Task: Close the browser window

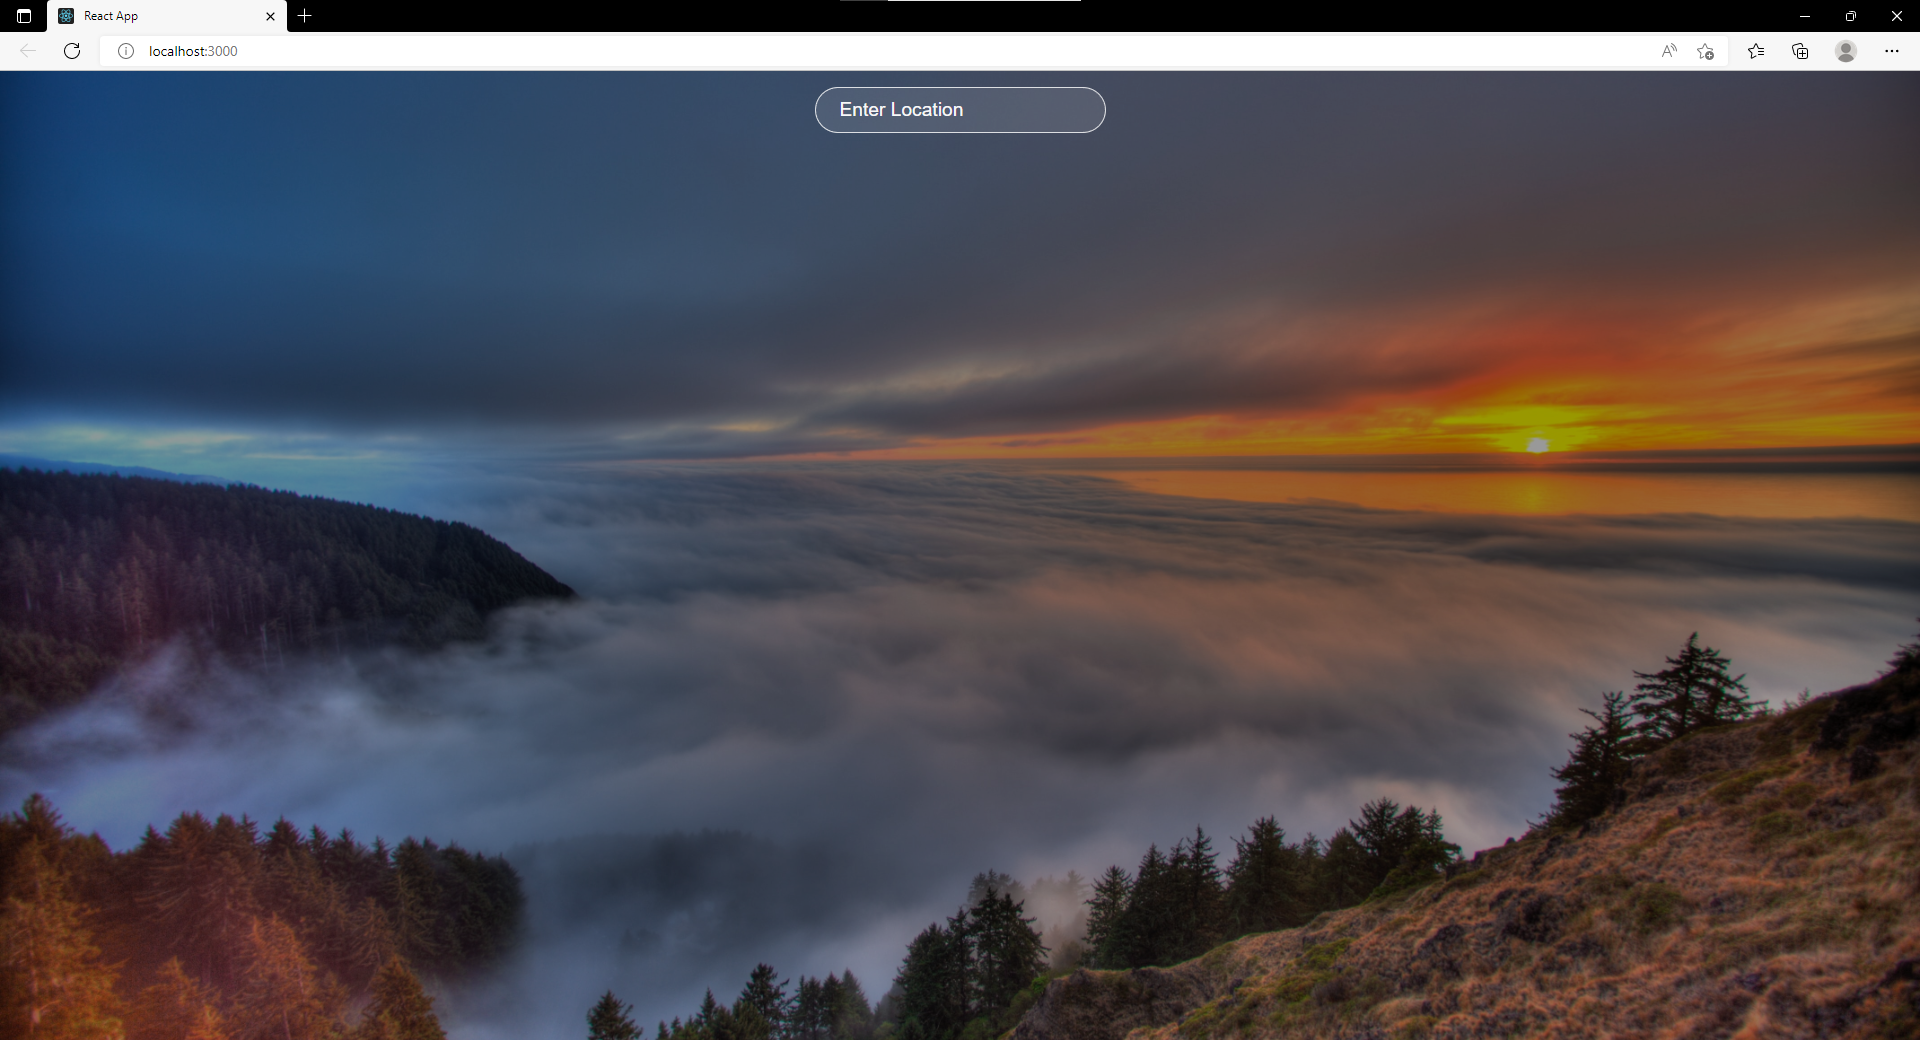Action: click(x=1896, y=16)
